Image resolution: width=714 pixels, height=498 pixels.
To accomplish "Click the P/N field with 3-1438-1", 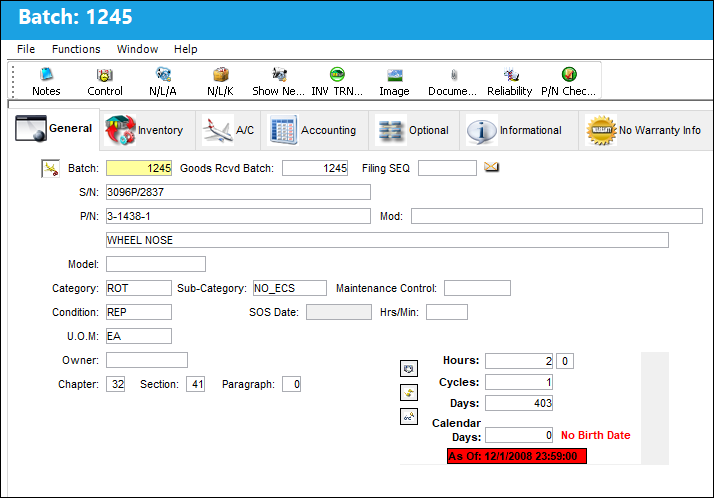I will [x=238, y=216].
